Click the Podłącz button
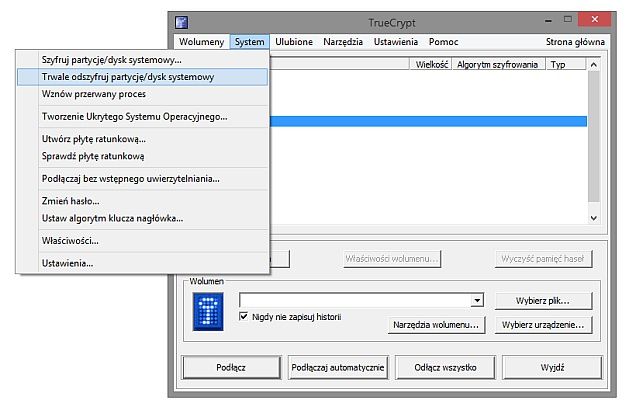630x407 pixels. 231,367
